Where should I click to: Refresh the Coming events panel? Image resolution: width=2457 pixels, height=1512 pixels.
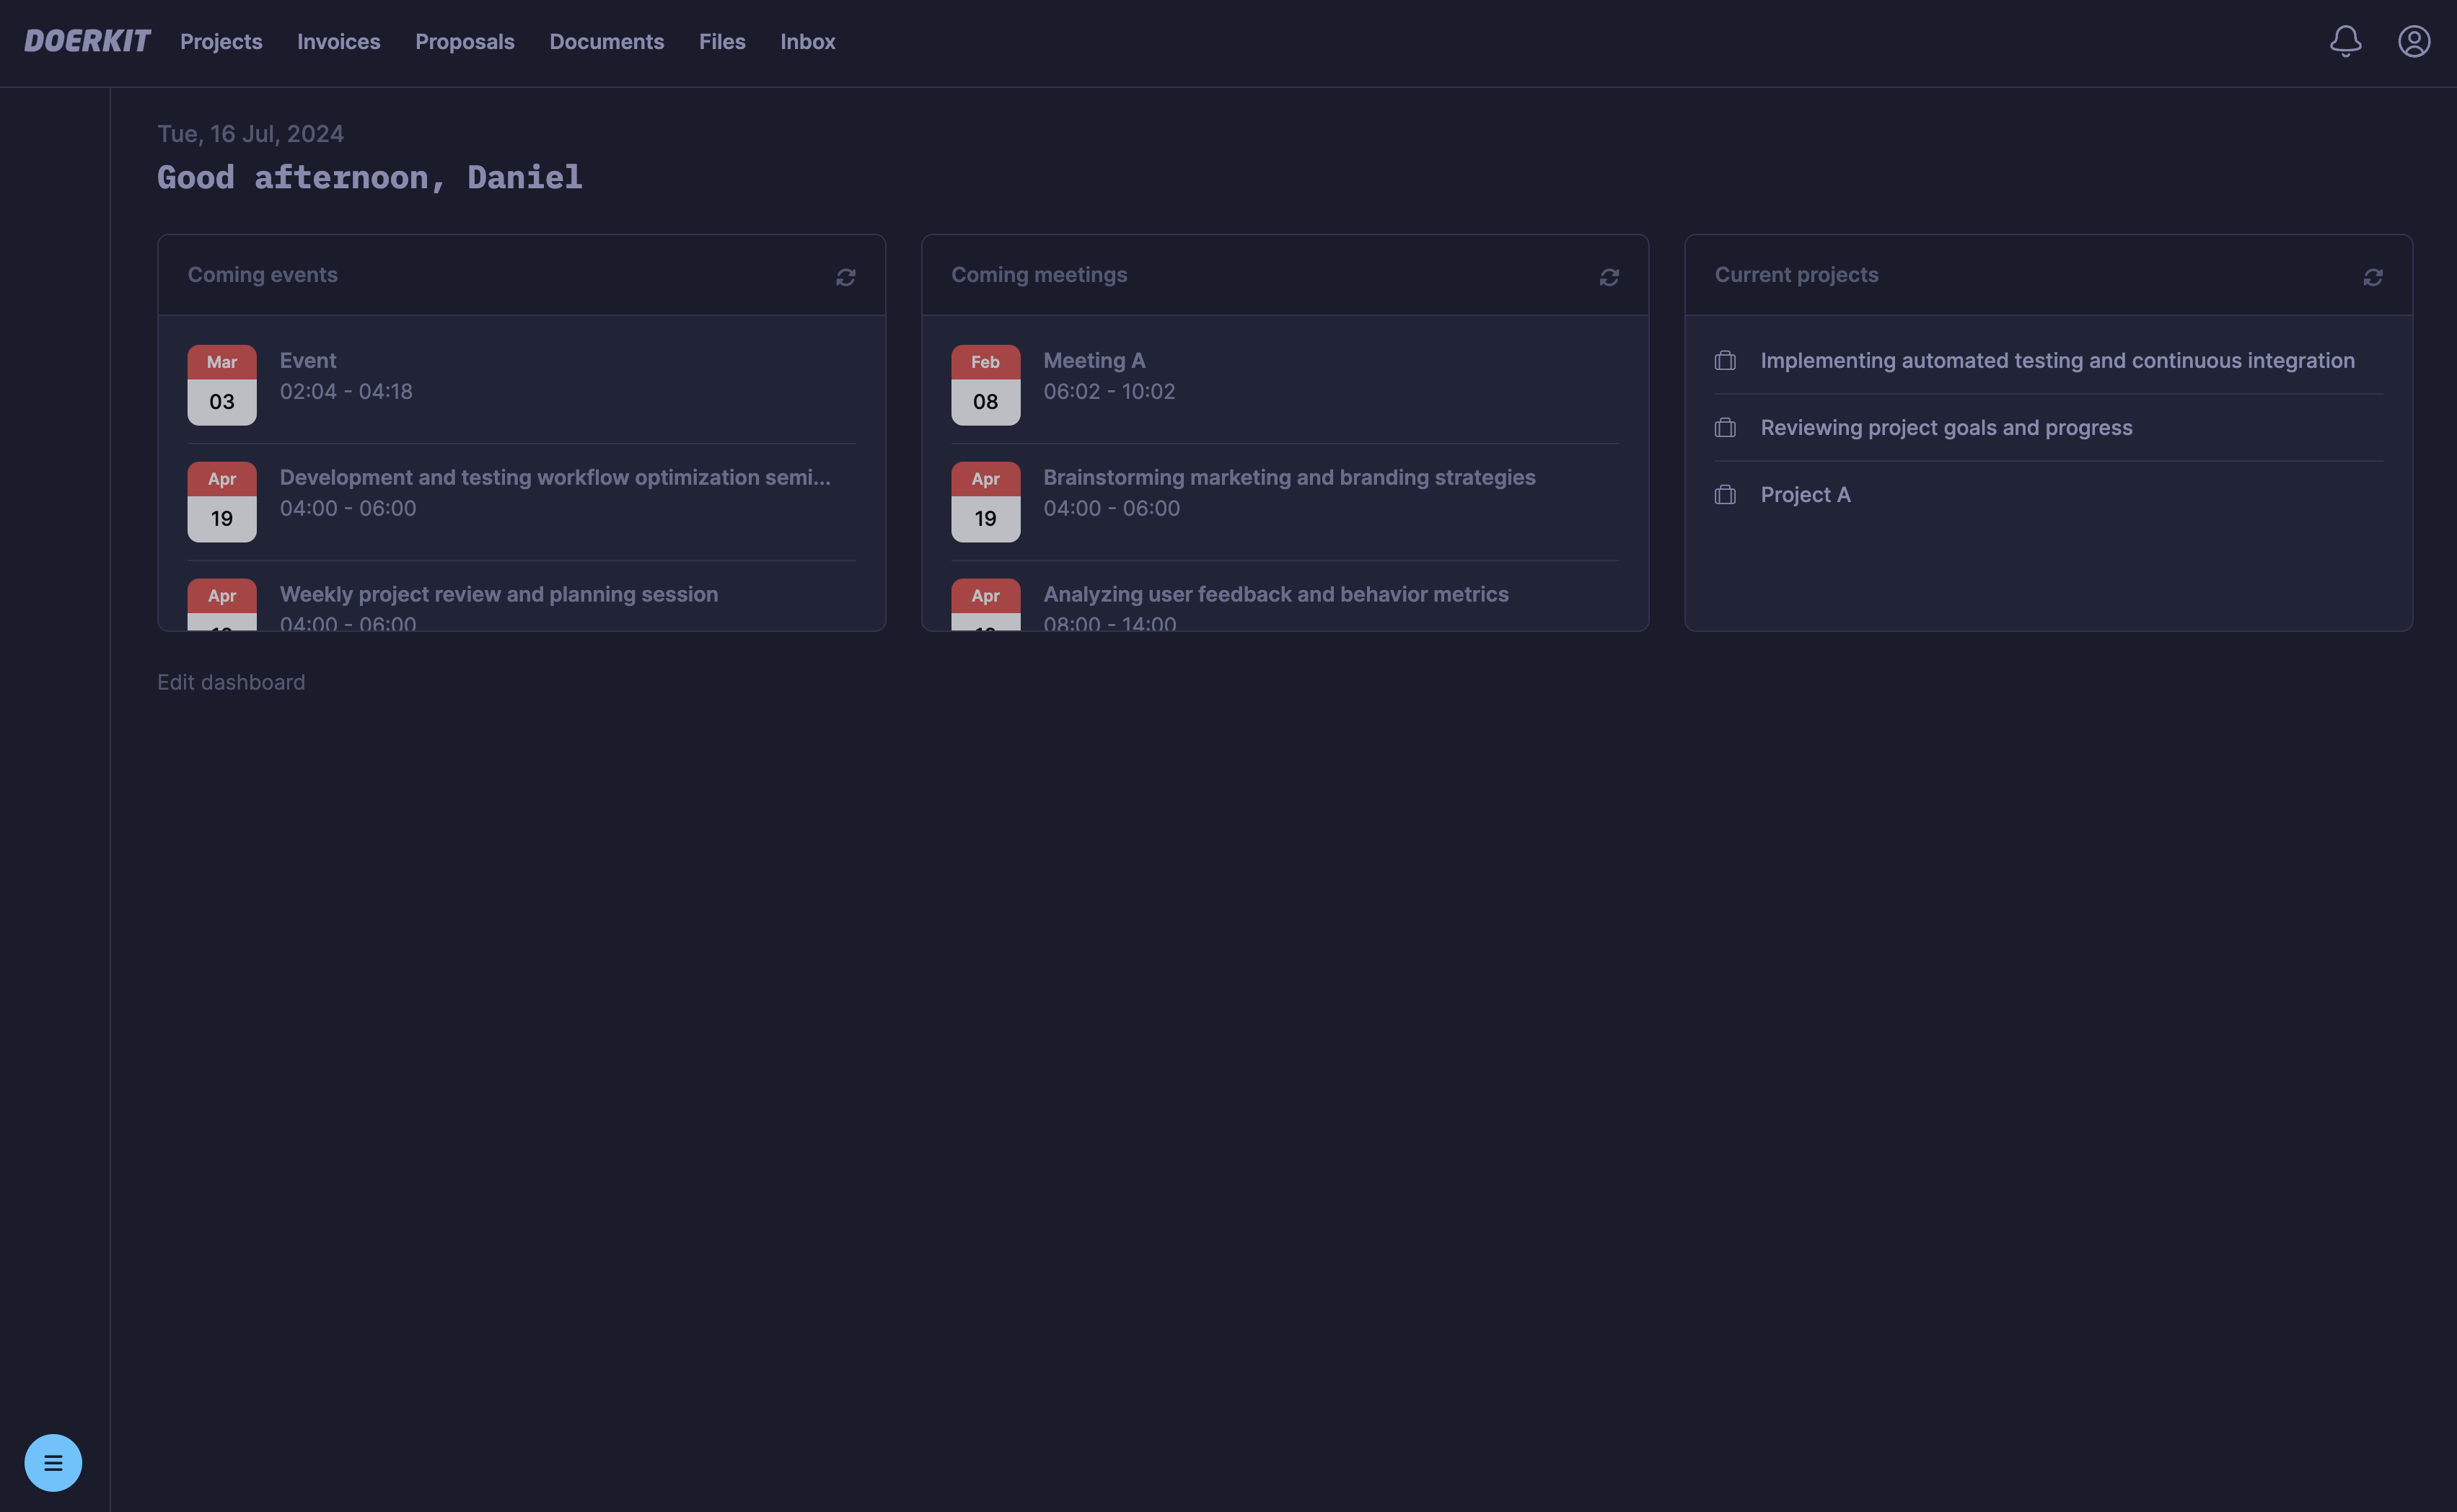tap(845, 277)
